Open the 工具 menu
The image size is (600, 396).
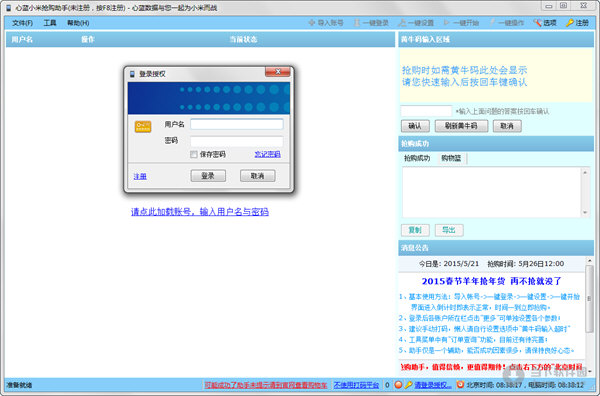(x=50, y=23)
